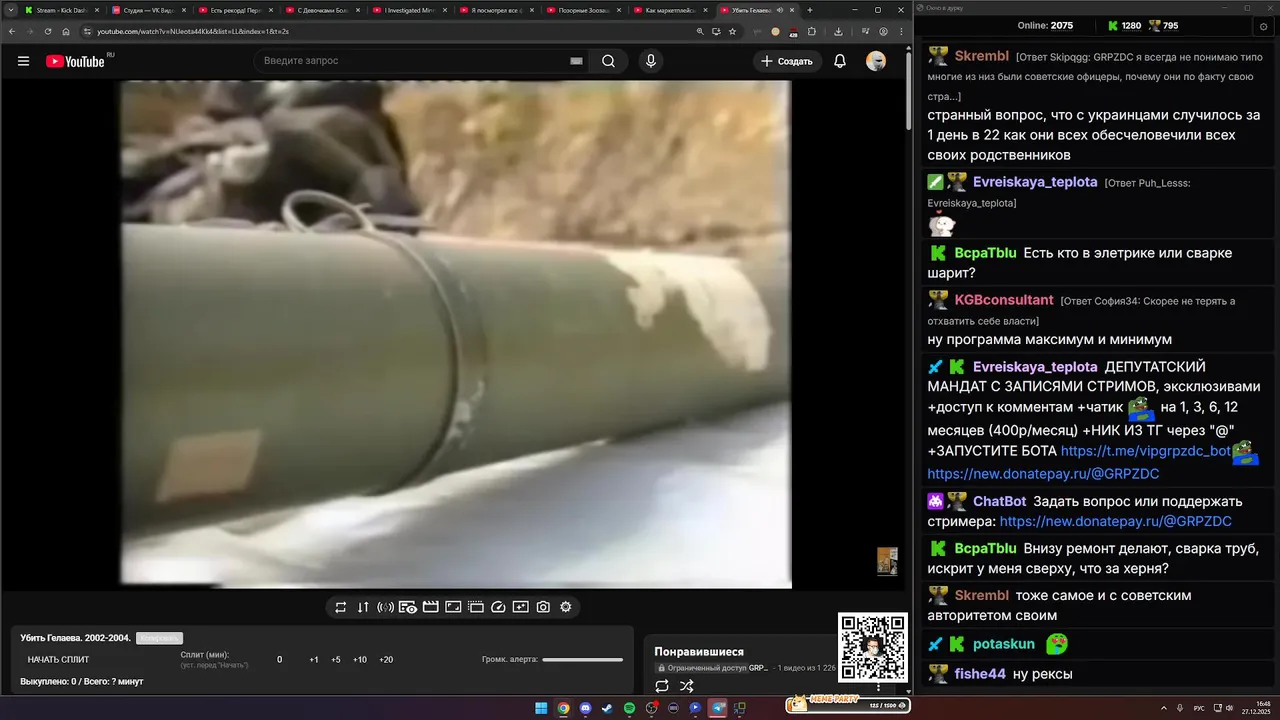Click the browser address bar URL
Viewport: 1280px width, 720px height.
tap(193, 31)
